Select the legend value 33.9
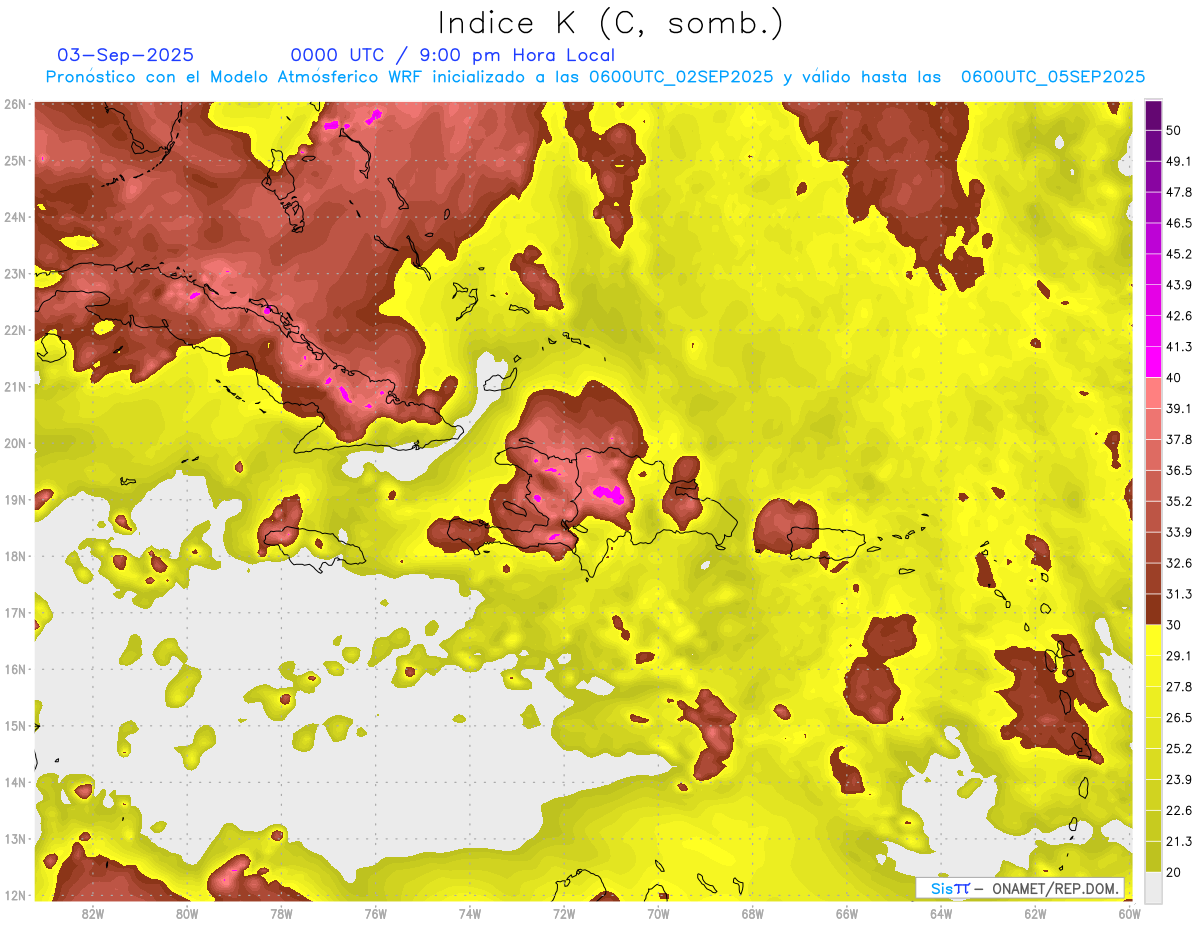The width and height of the screenshot is (1200, 927). [x=1179, y=532]
